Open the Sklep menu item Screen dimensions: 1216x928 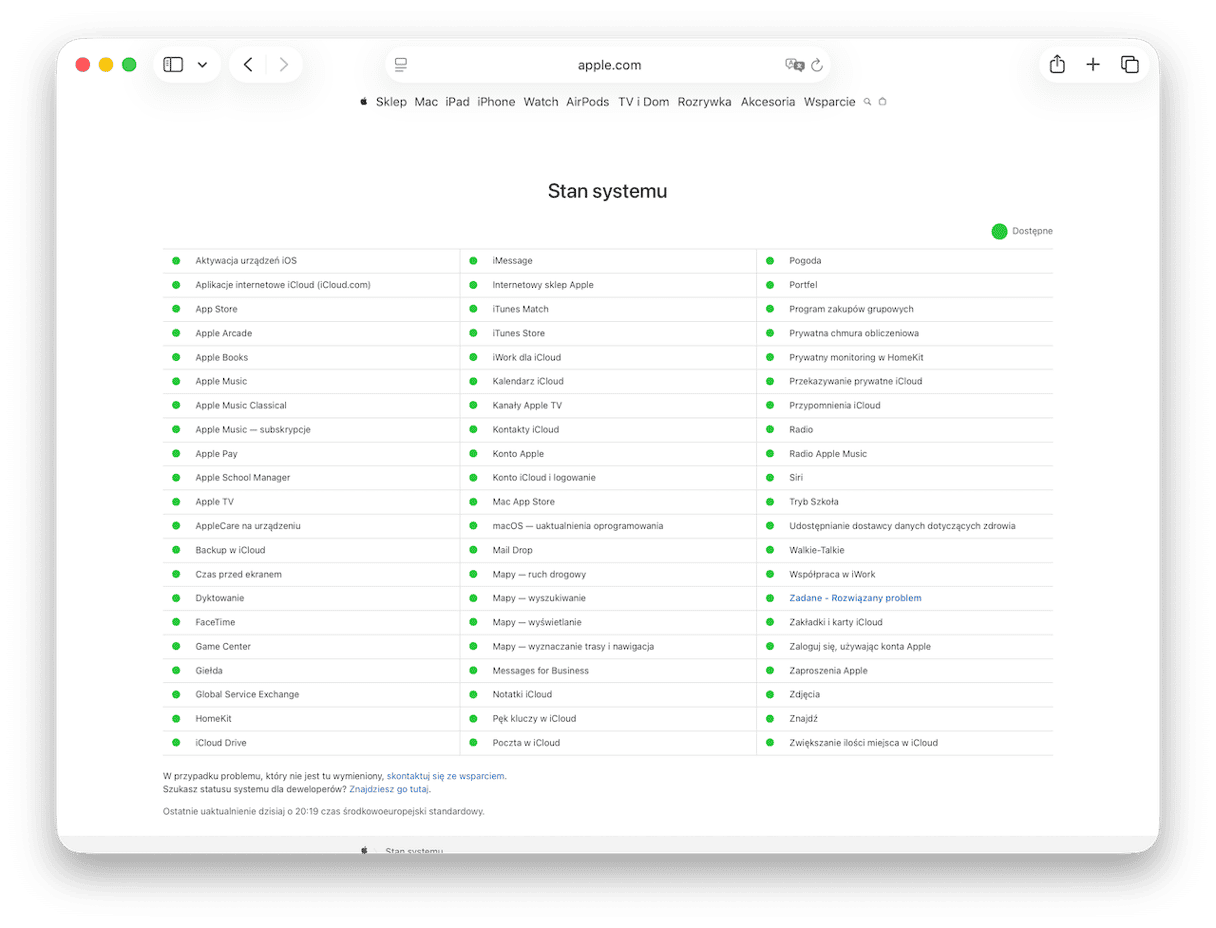pos(391,102)
